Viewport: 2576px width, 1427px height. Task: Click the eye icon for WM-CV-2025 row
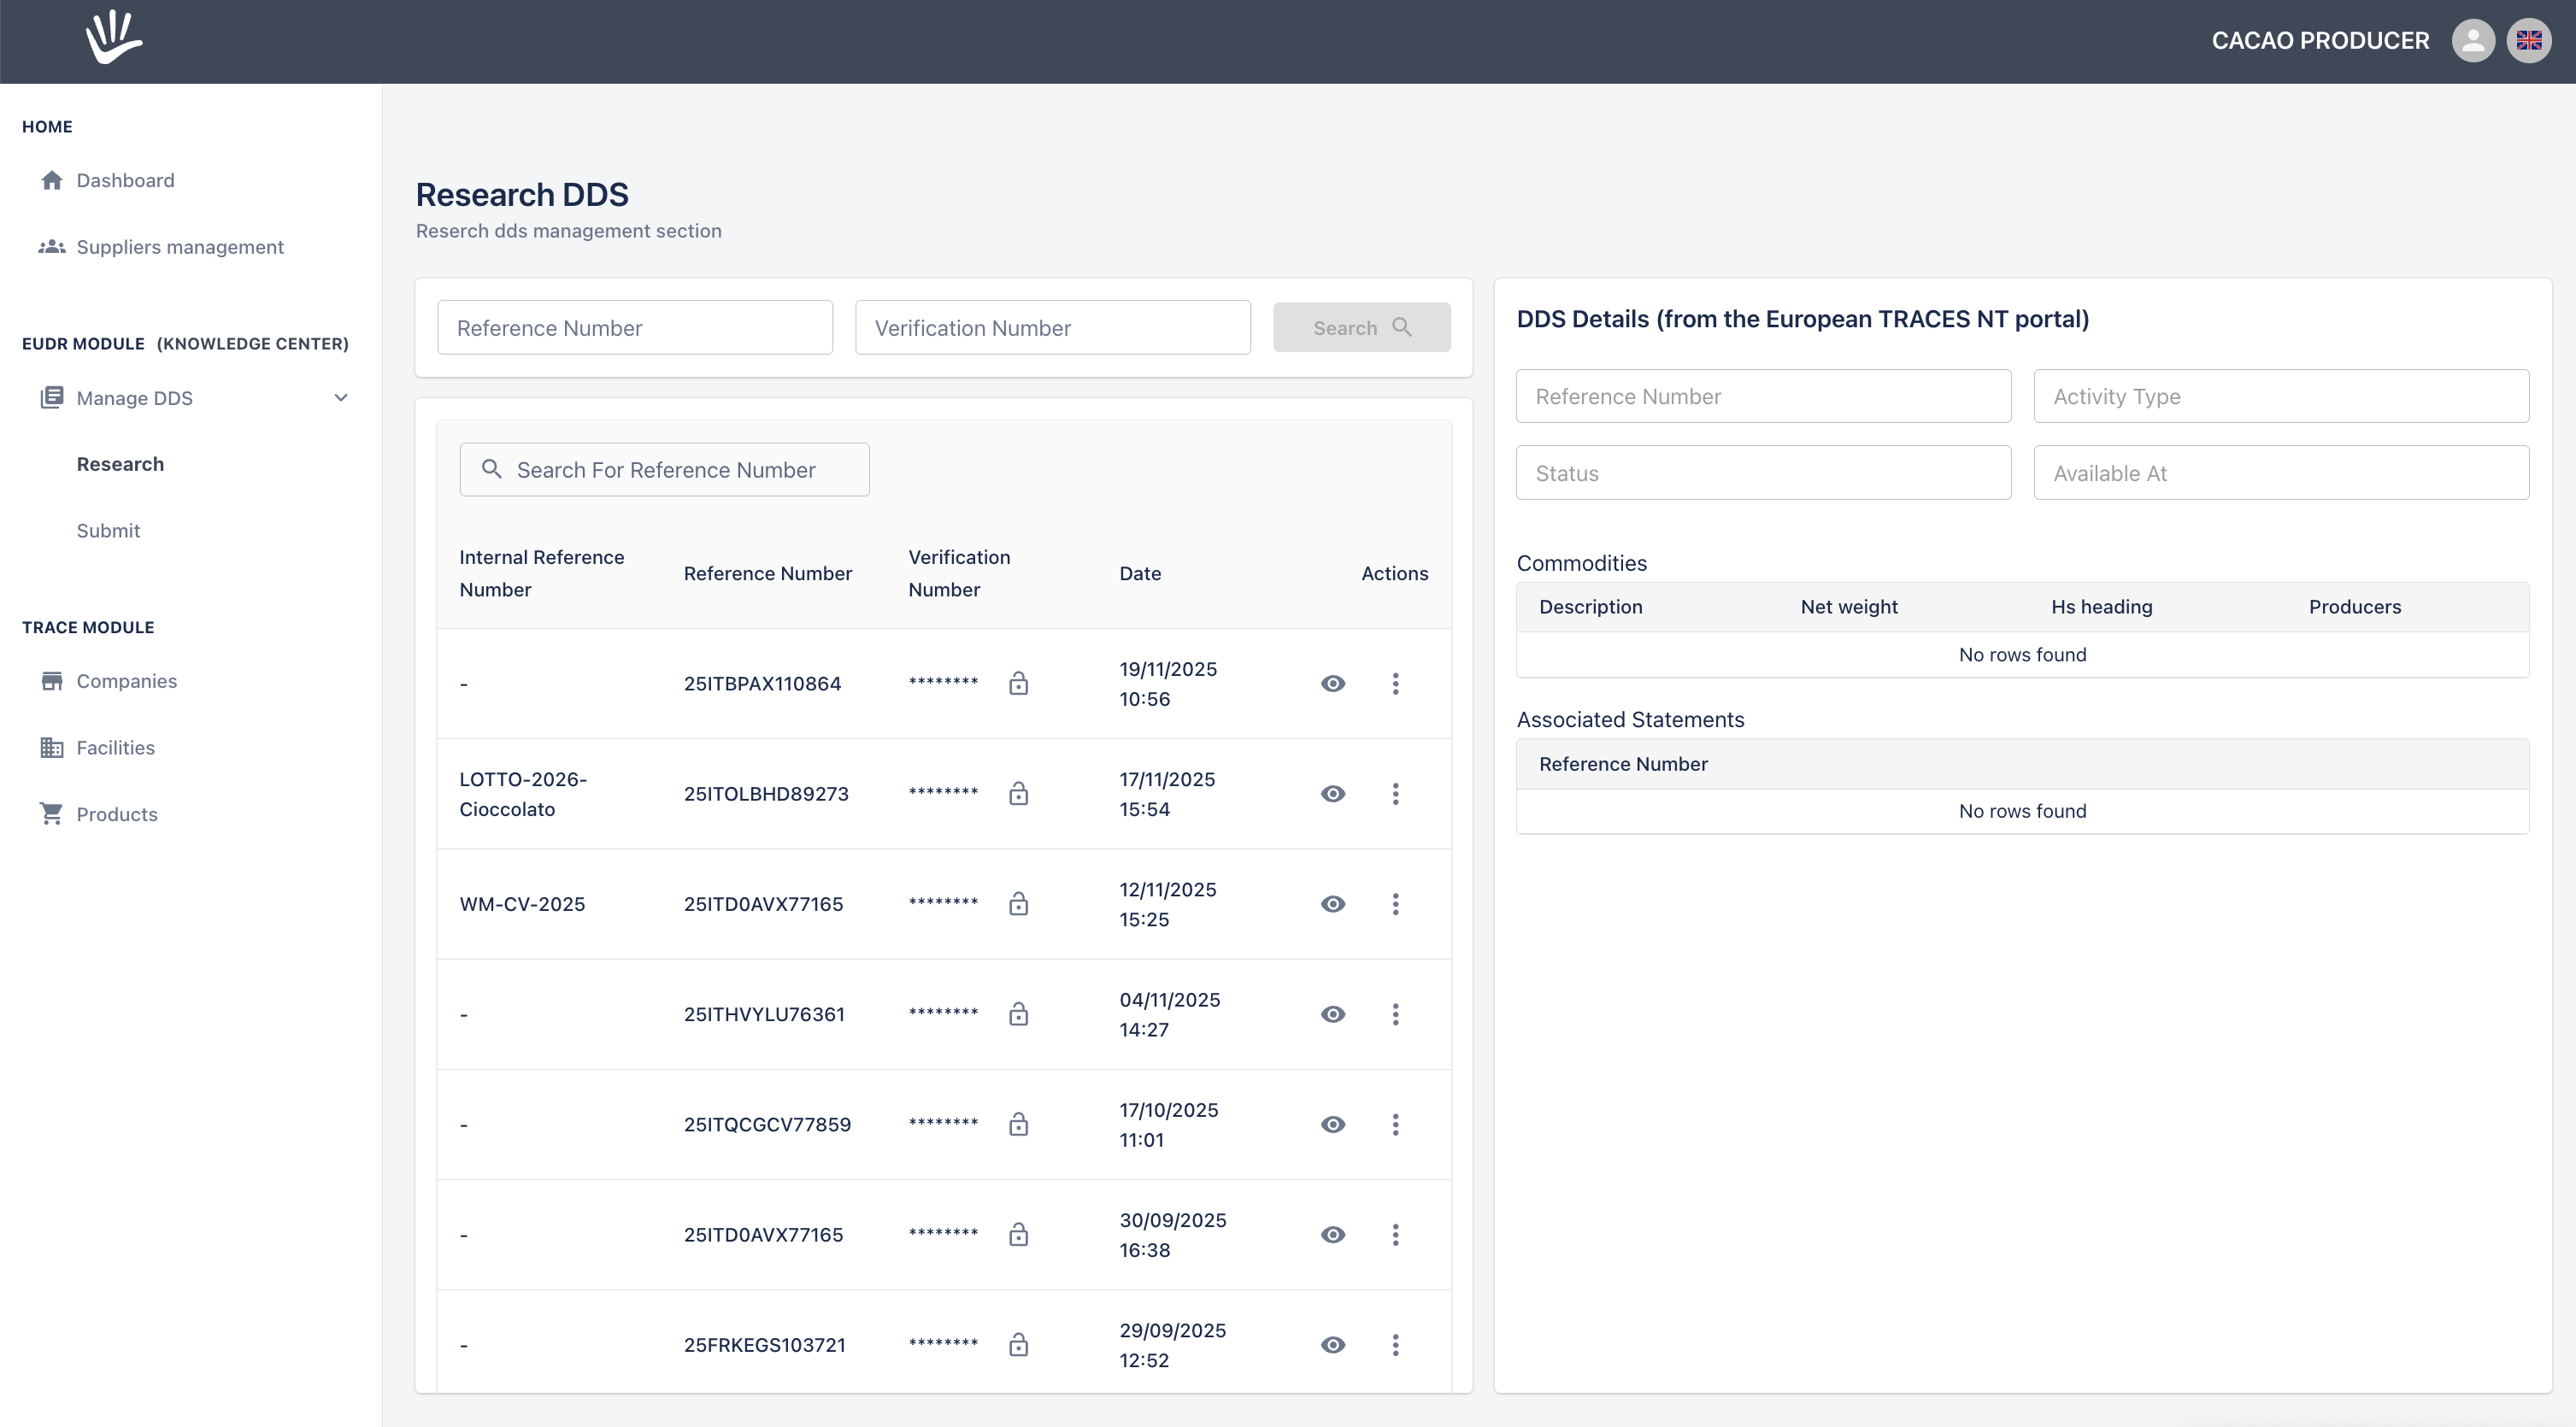1333,903
